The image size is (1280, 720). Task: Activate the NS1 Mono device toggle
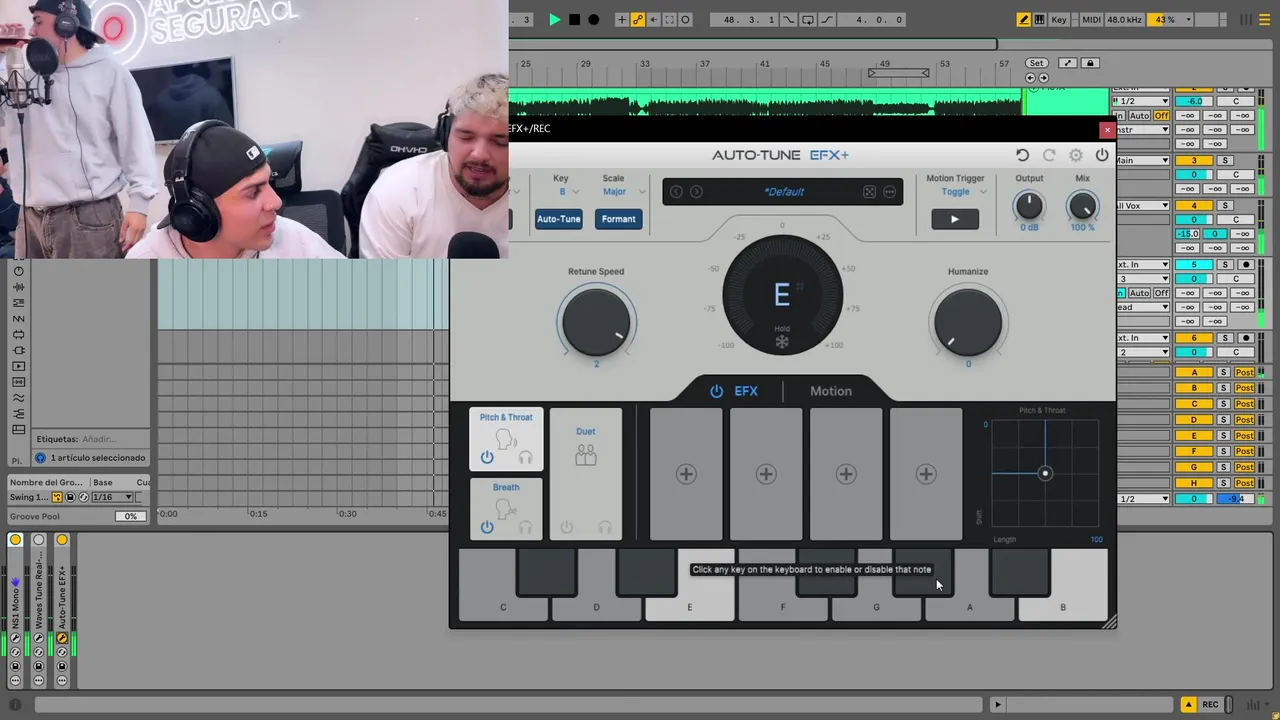(x=15, y=540)
